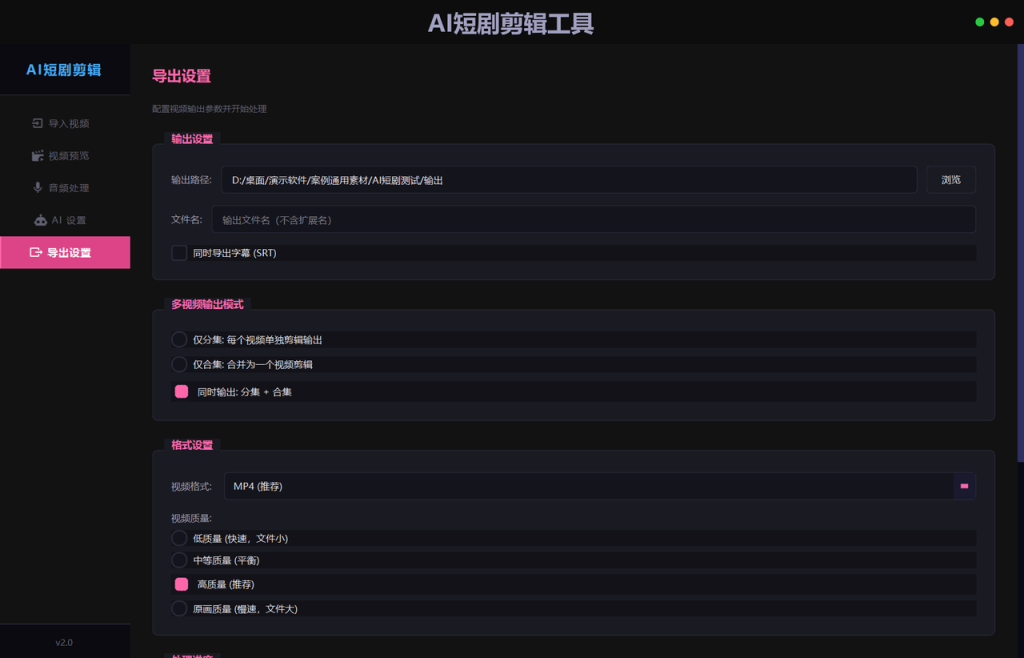
Task: Click the pink dropdown arrow for video format
Action: pos(964,486)
